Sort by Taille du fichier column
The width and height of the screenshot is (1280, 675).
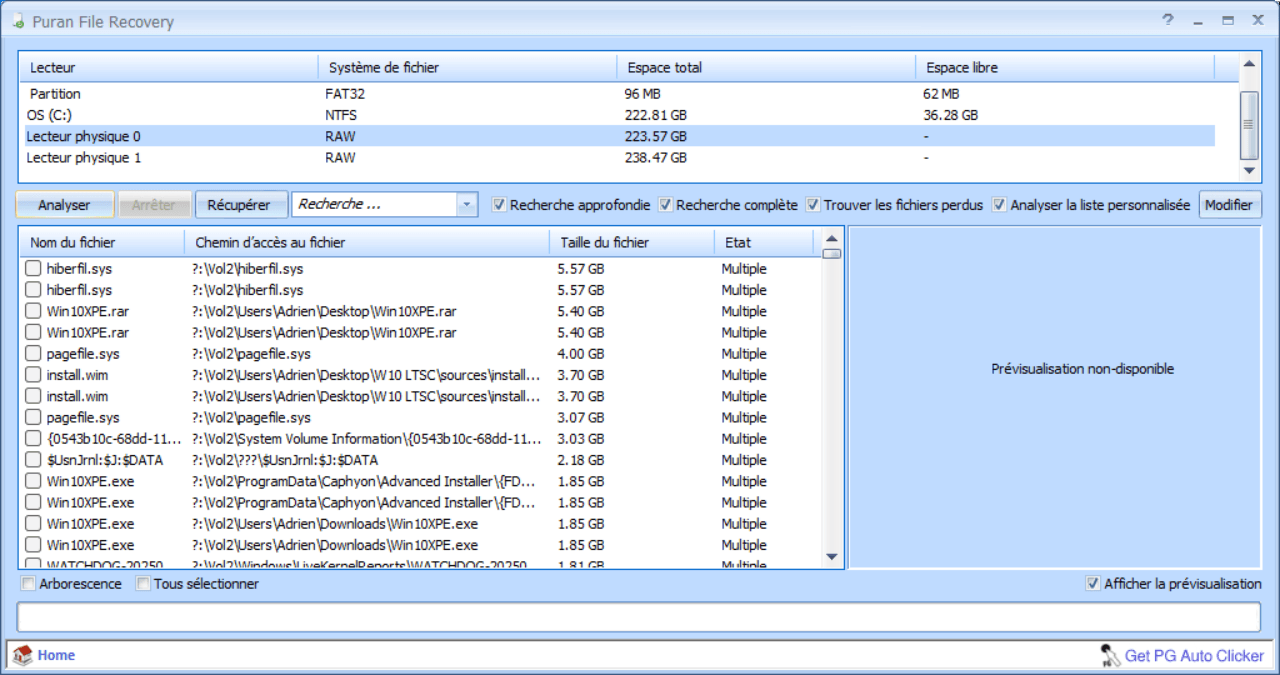click(x=632, y=242)
